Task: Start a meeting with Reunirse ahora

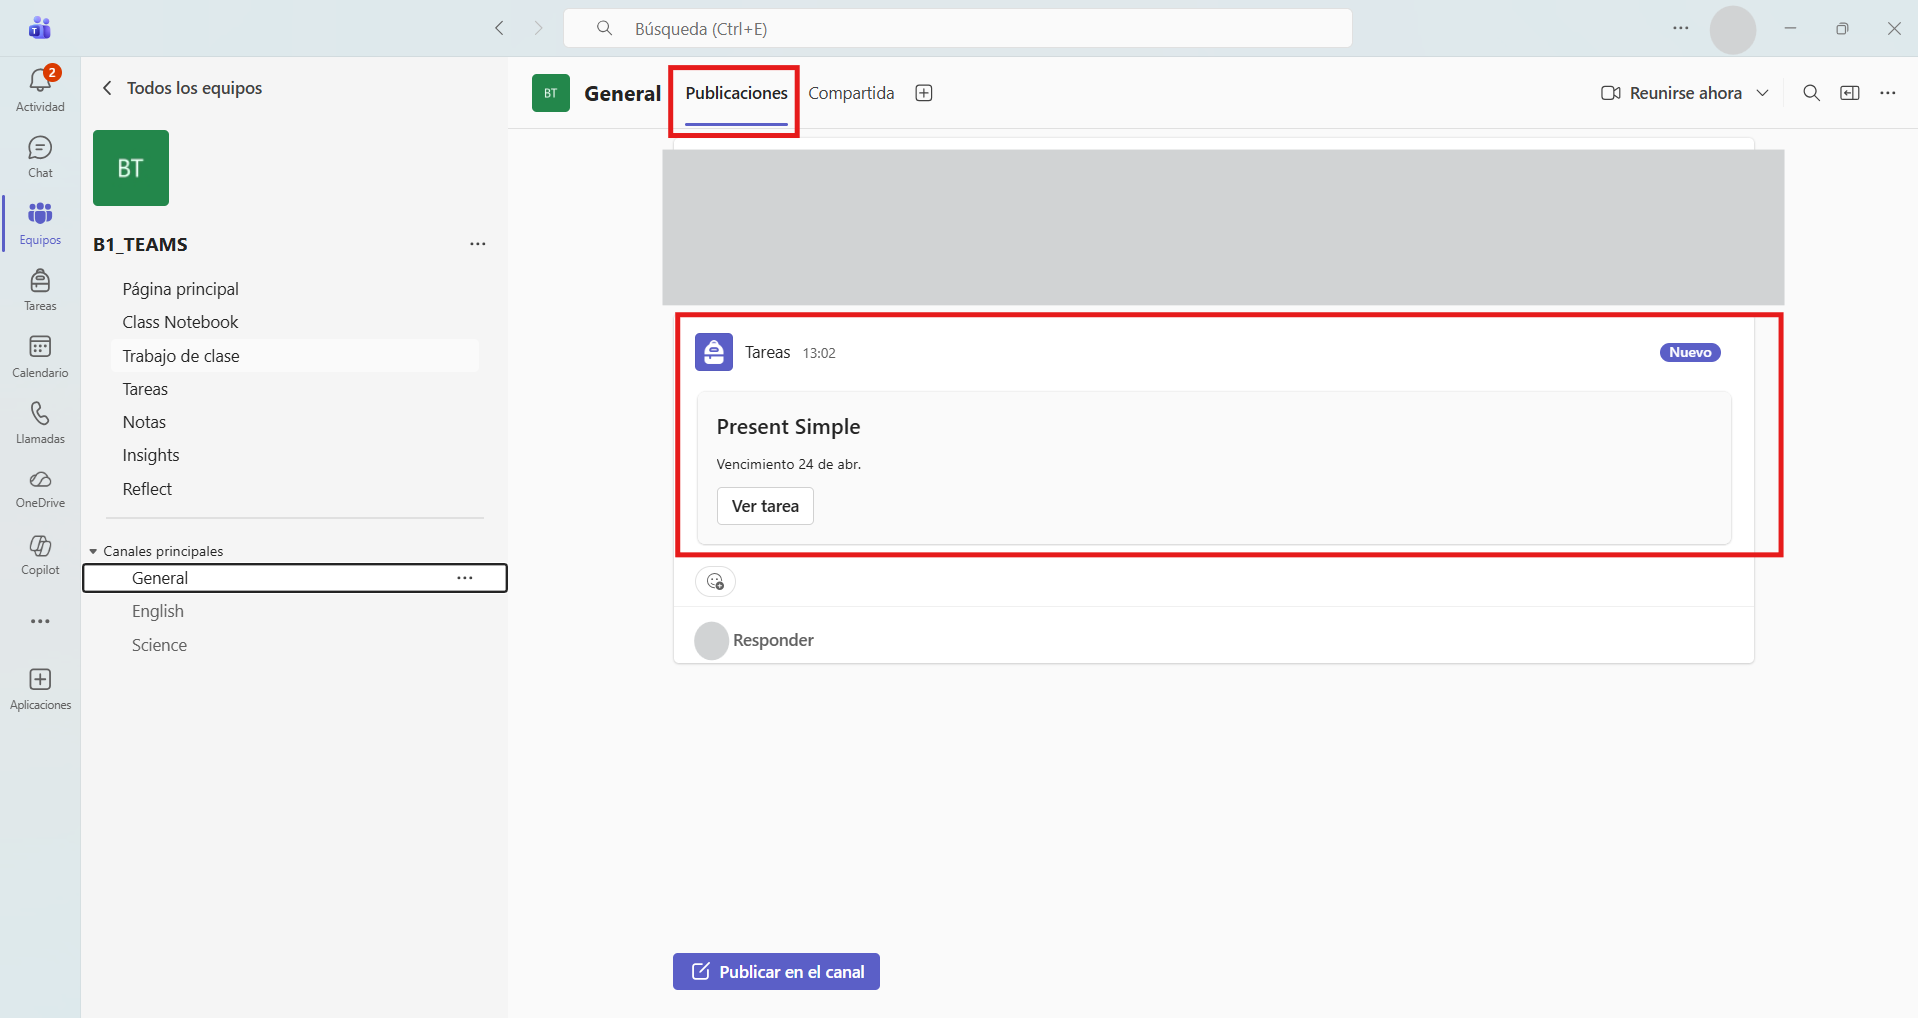Action: pyautogui.click(x=1672, y=93)
